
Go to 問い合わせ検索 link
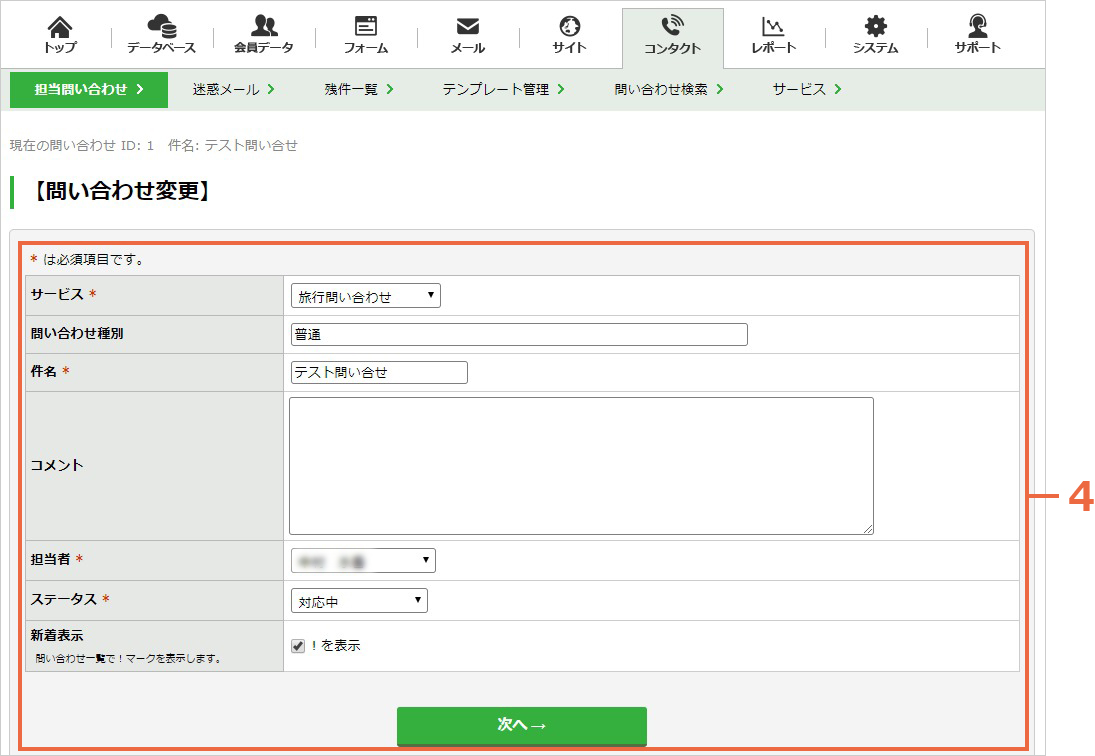pos(668,89)
